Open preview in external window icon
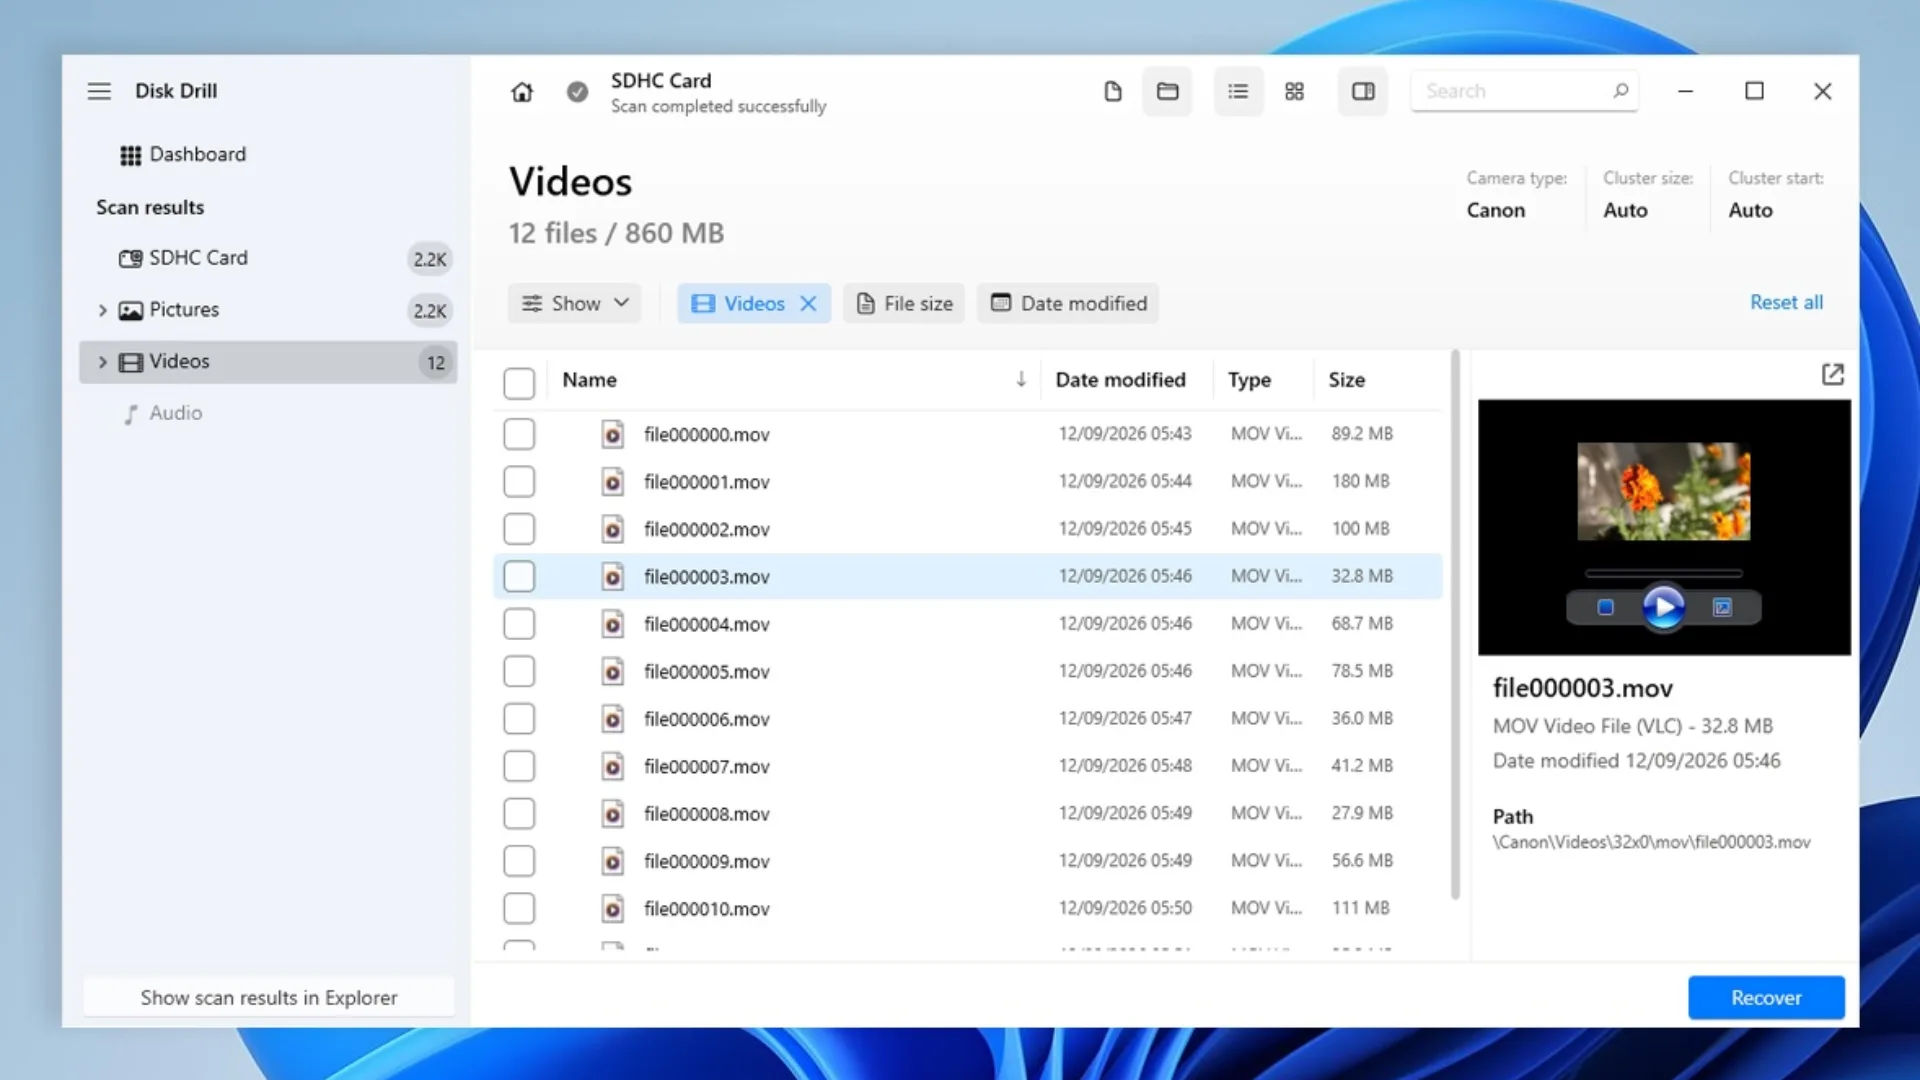This screenshot has width=1920, height=1080. tap(1832, 375)
